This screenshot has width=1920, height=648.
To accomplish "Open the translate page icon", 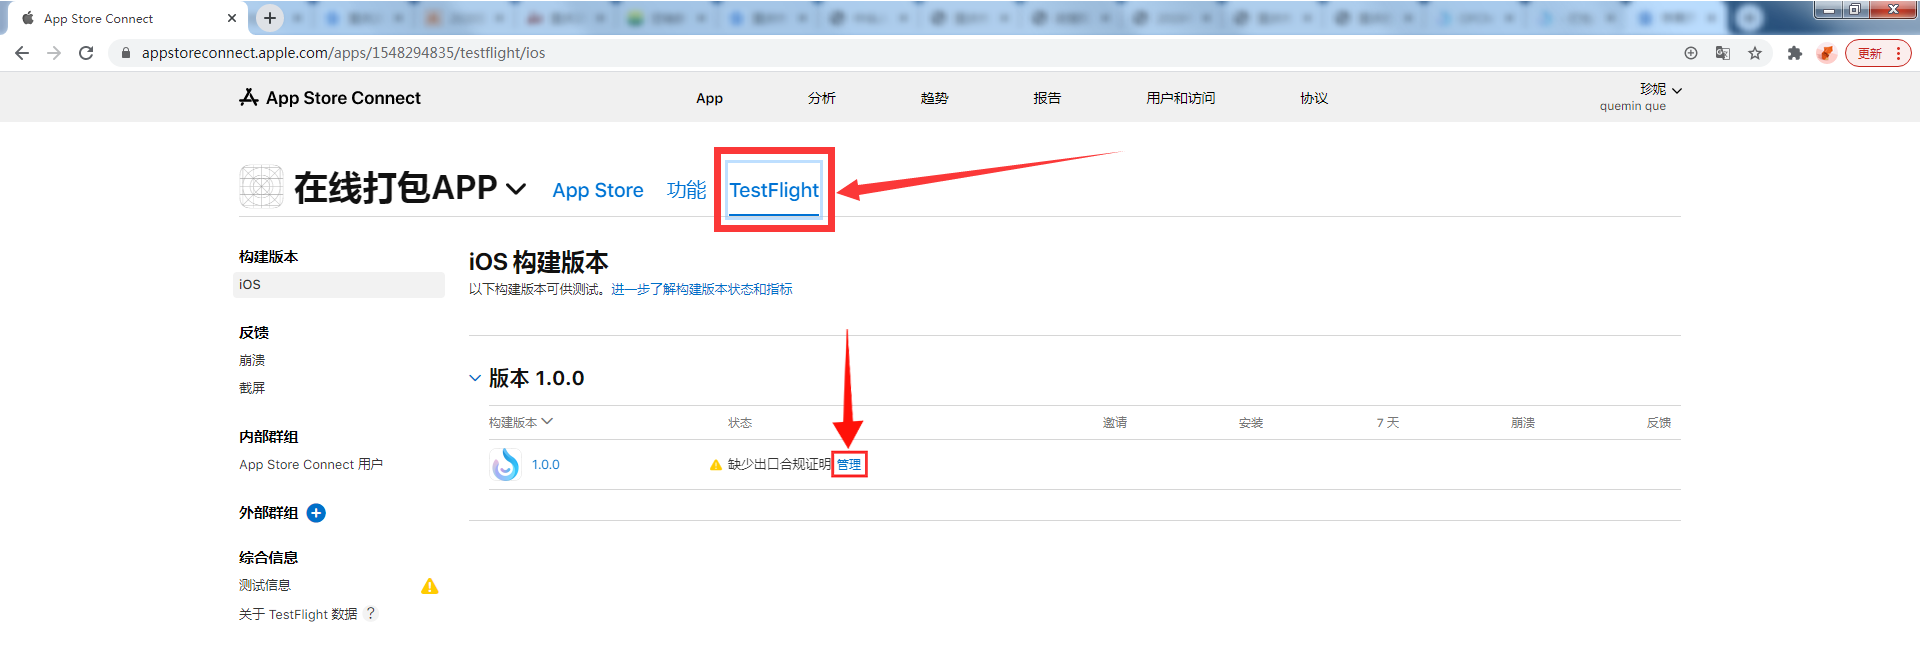I will pyautogui.click(x=1723, y=53).
